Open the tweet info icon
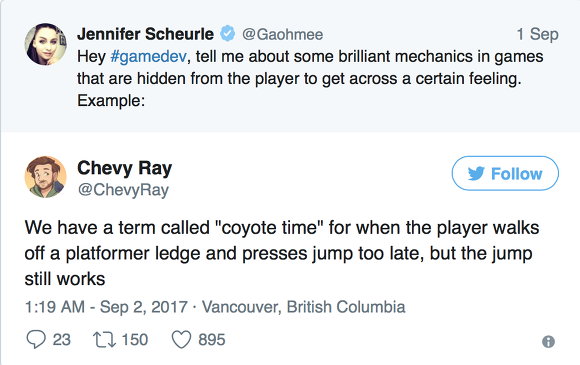Screen dimensions: 580x365 (548, 341)
